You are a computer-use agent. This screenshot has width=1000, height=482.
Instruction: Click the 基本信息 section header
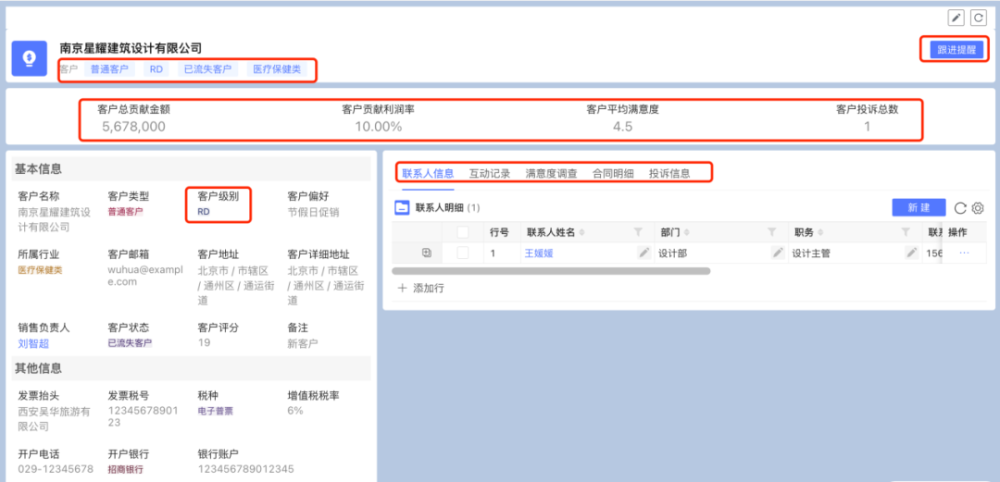click(x=191, y=169)
